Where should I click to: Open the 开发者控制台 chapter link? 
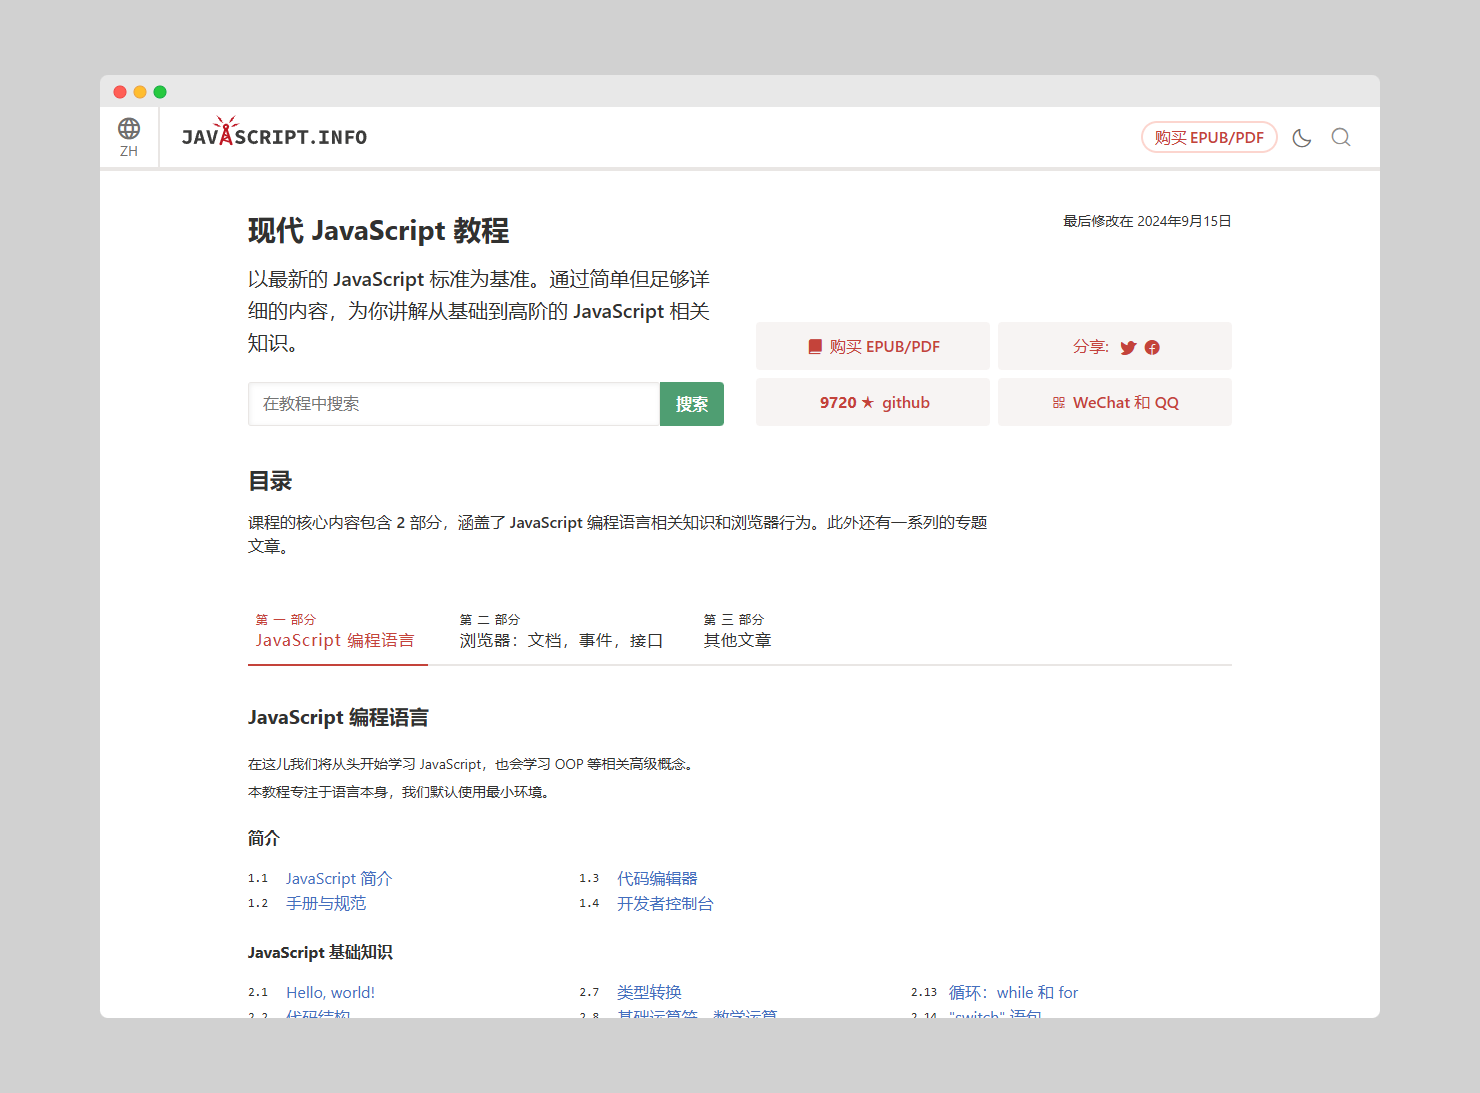coord(665,904)
